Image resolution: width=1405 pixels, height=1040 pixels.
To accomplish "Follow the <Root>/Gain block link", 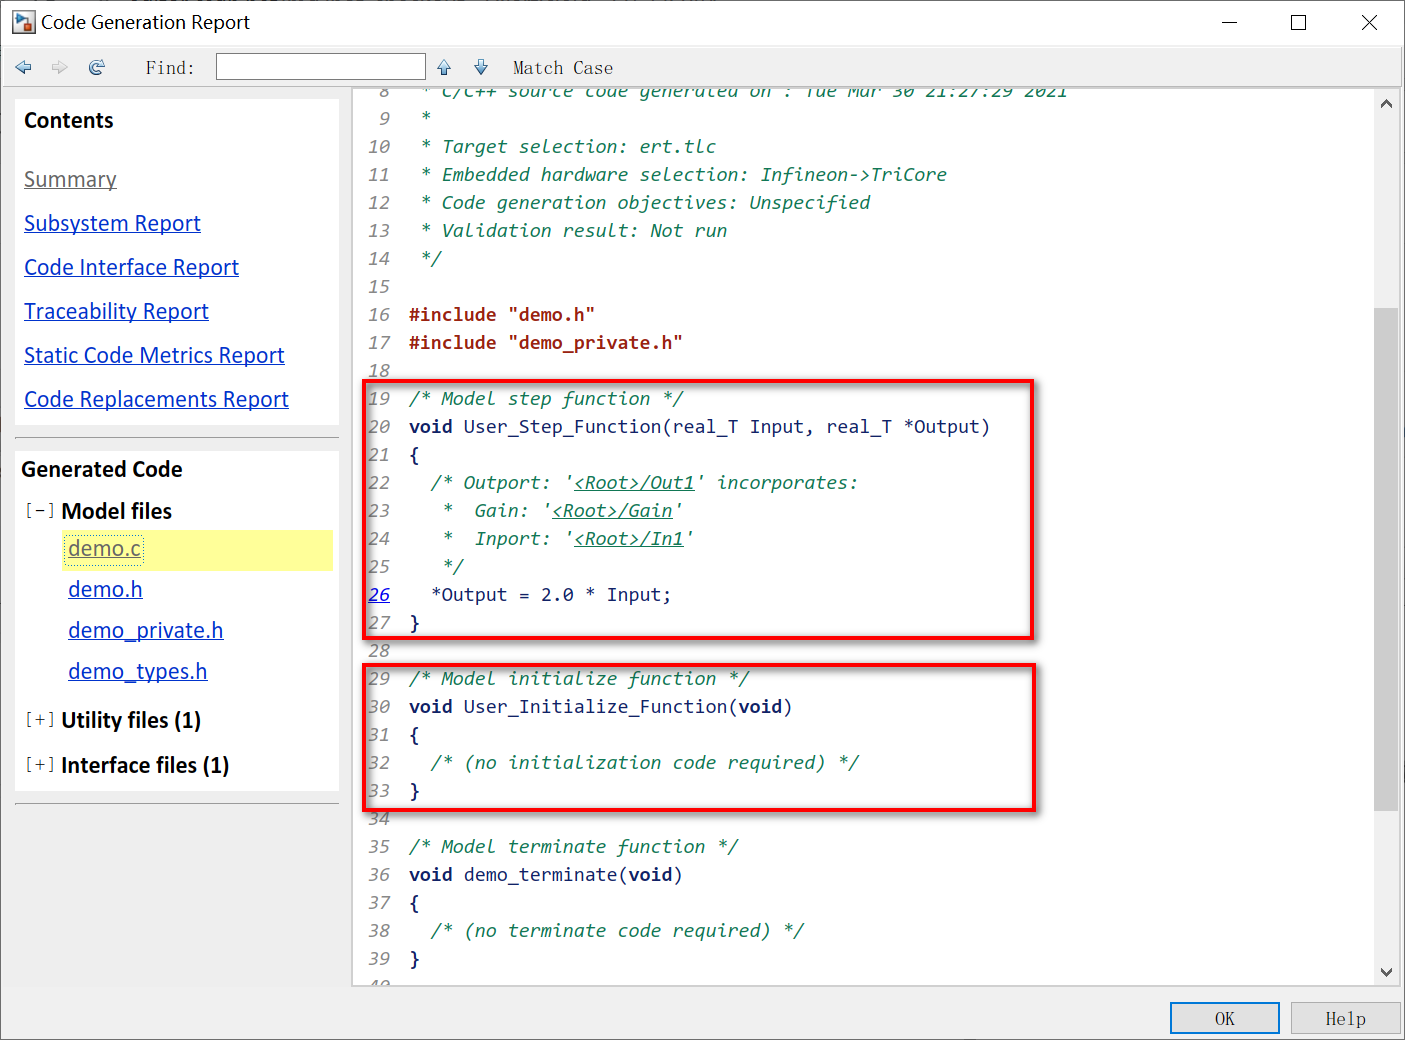I will point(612,511).
